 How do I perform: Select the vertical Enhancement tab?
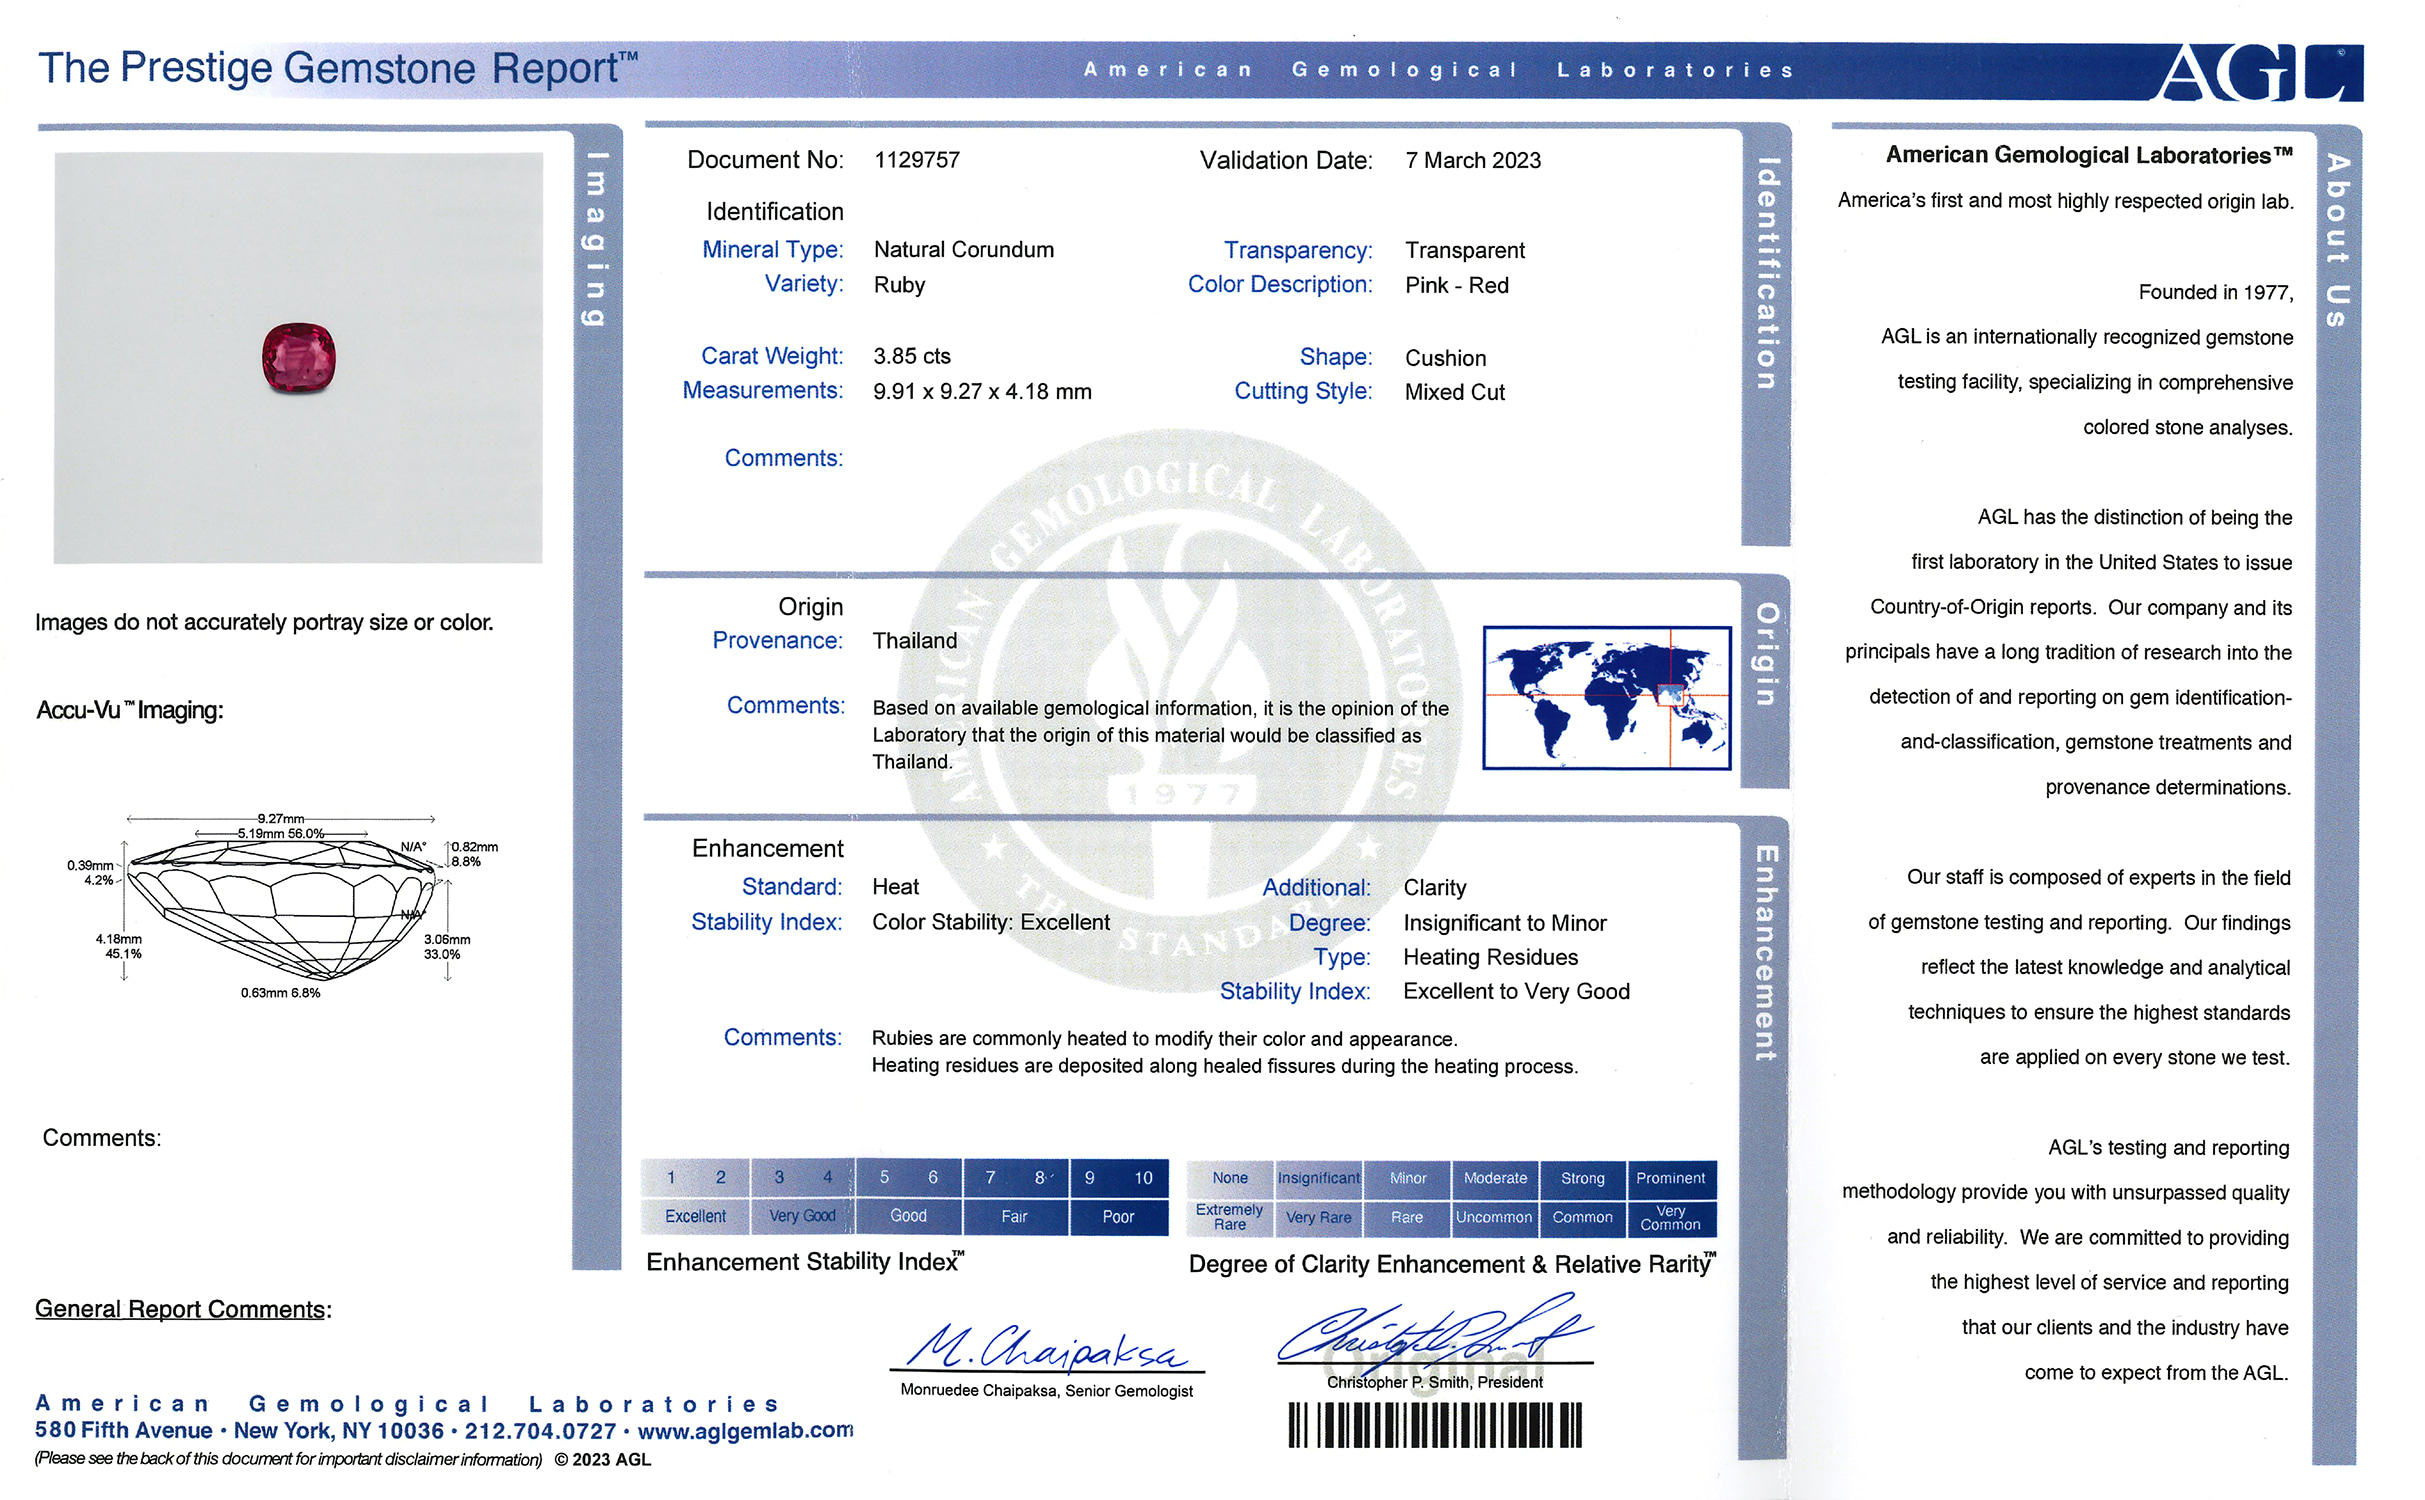tap(1766, 952)
